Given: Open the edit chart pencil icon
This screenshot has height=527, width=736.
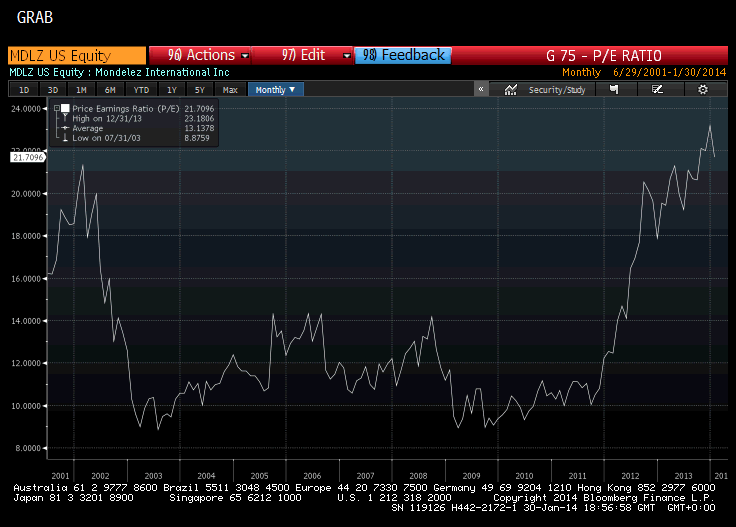Looking at the screenshot, I should click(657, 90).
